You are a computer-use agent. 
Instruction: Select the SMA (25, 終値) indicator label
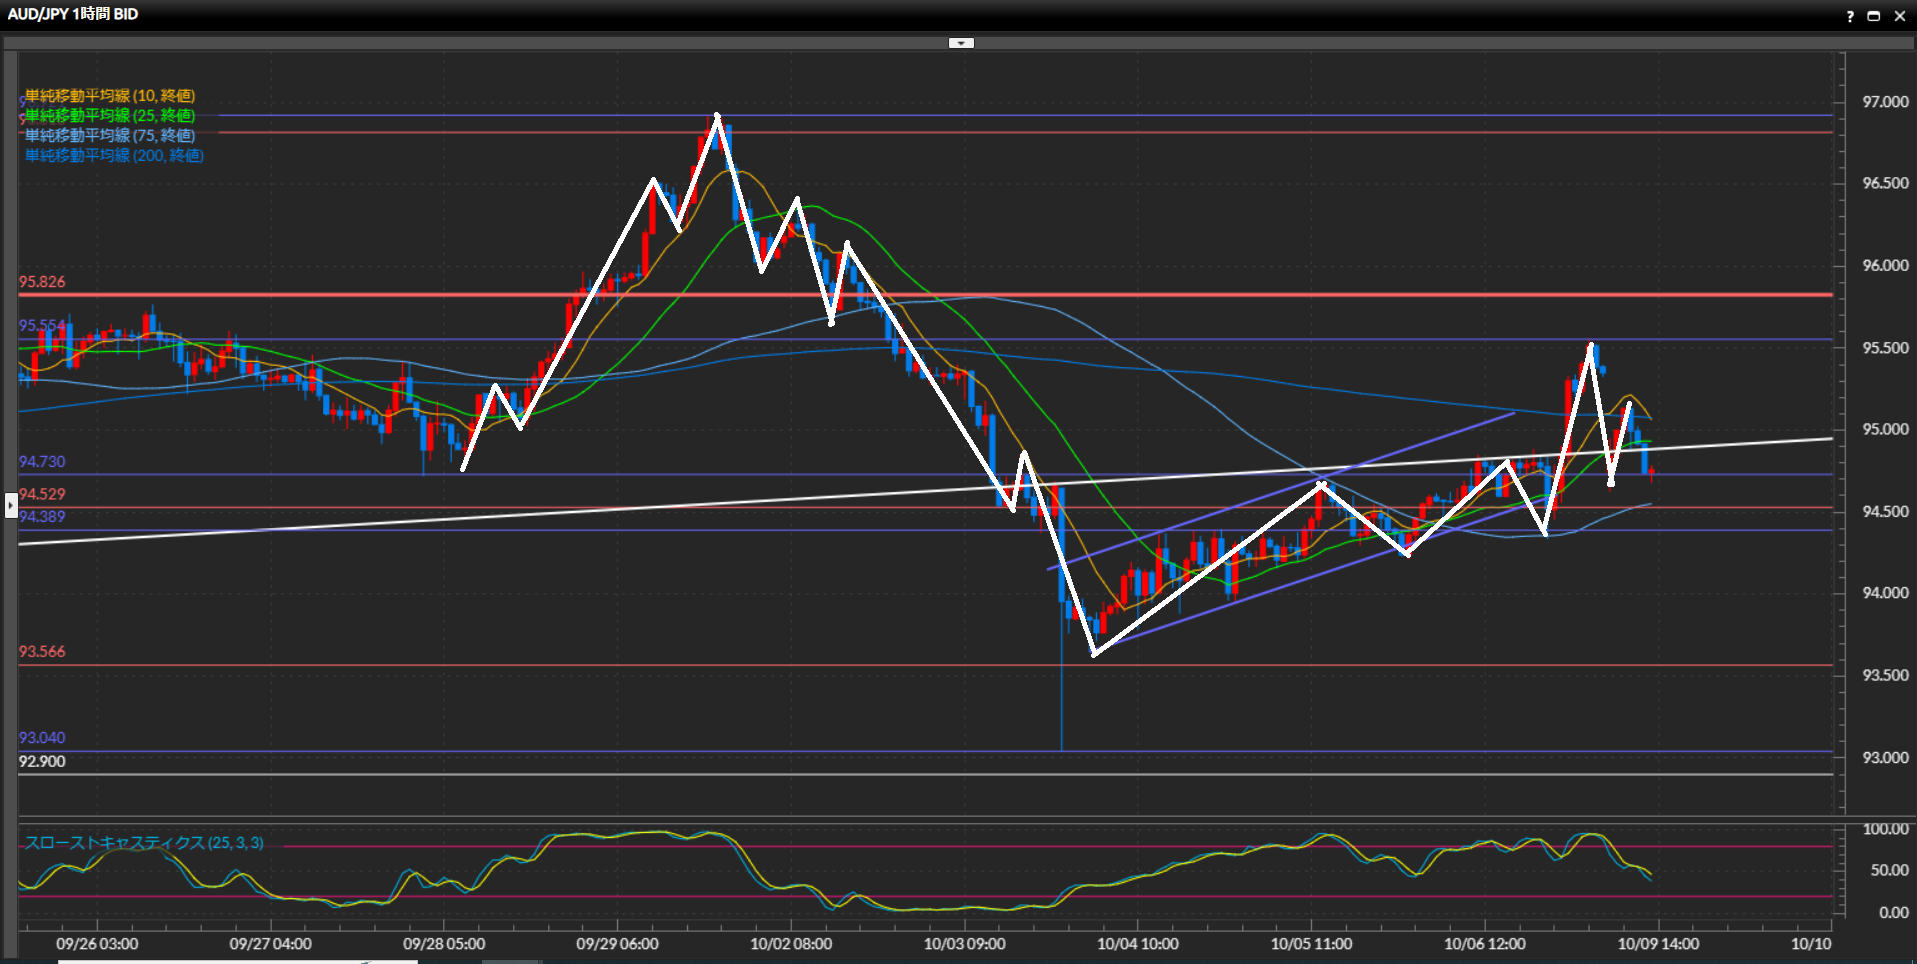click(x=110, y=116)
